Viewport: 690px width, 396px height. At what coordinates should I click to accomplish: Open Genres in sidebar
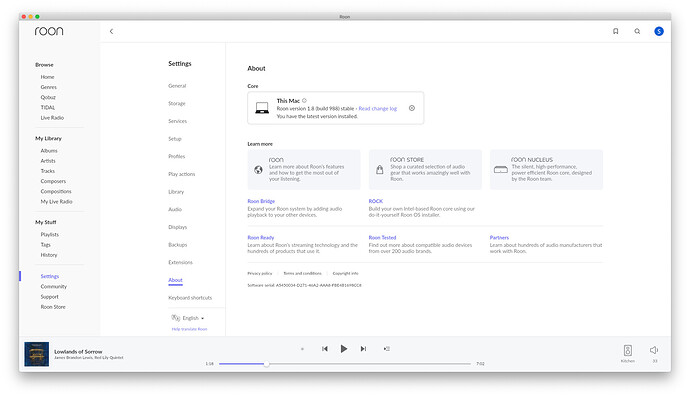click(48, 87)
